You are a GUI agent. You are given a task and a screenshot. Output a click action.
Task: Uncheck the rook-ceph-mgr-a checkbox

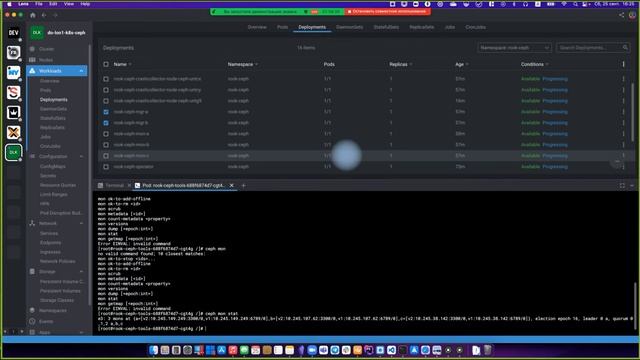click(106, 112)
